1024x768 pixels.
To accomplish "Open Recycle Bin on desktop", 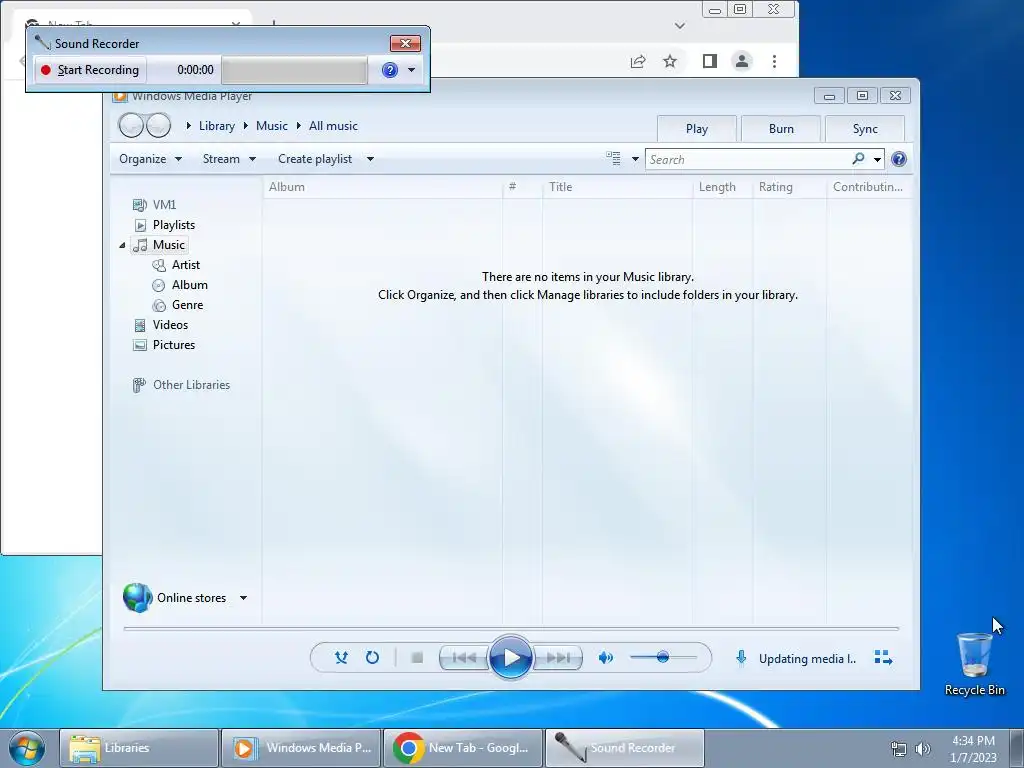I will click(974, 664).
